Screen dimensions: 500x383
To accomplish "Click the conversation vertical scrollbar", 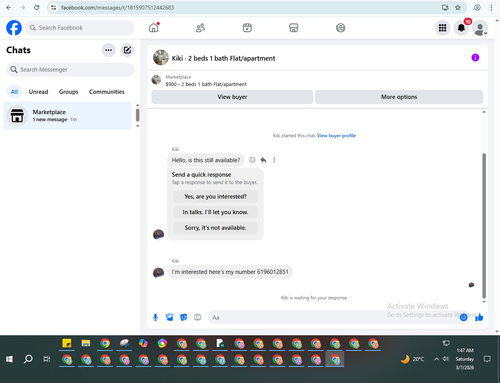I will (x=484, y=226).
